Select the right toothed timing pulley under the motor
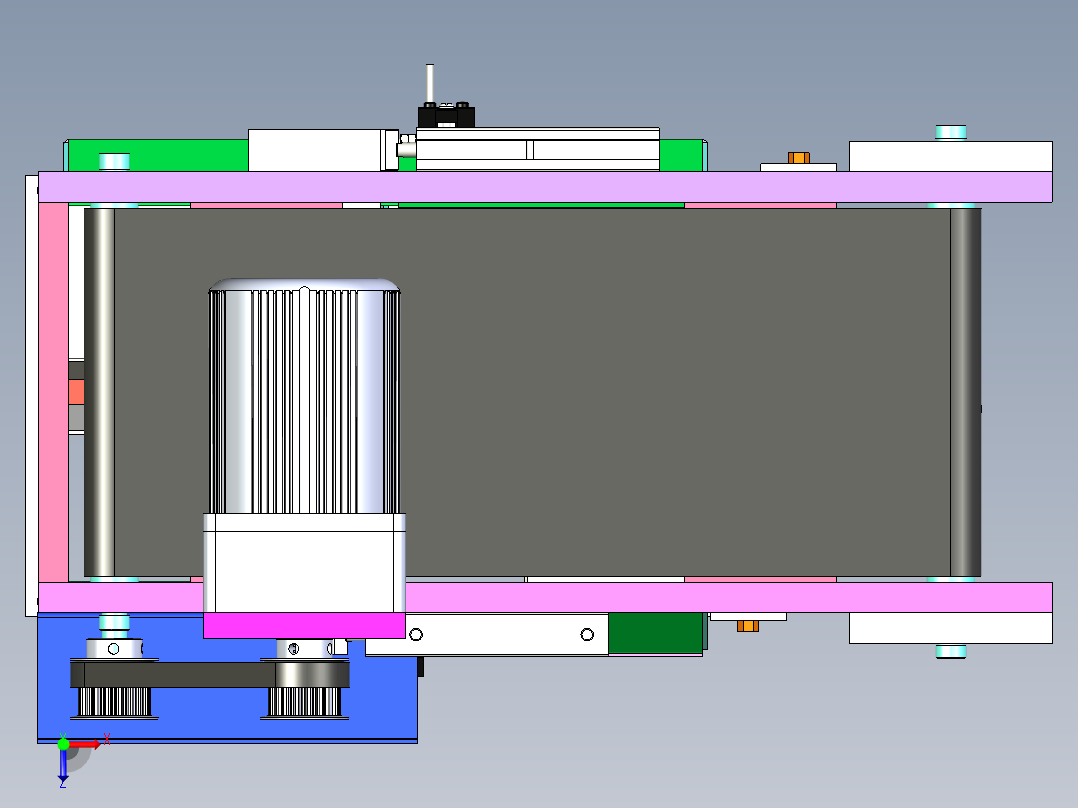The height and width of the screenshot is (808, 1078). 305,702
